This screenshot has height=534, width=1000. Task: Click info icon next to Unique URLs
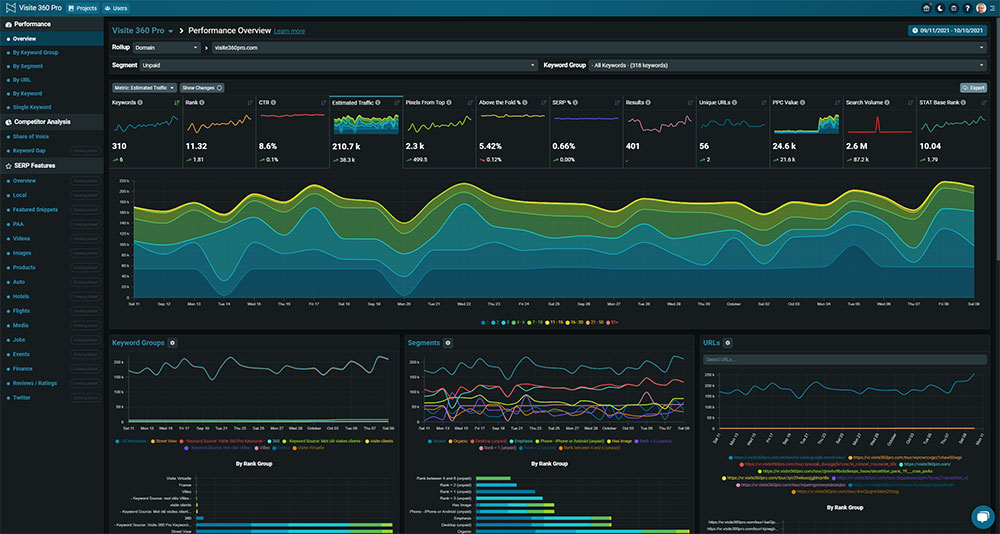pyautogui.click(x=737, y=102)
